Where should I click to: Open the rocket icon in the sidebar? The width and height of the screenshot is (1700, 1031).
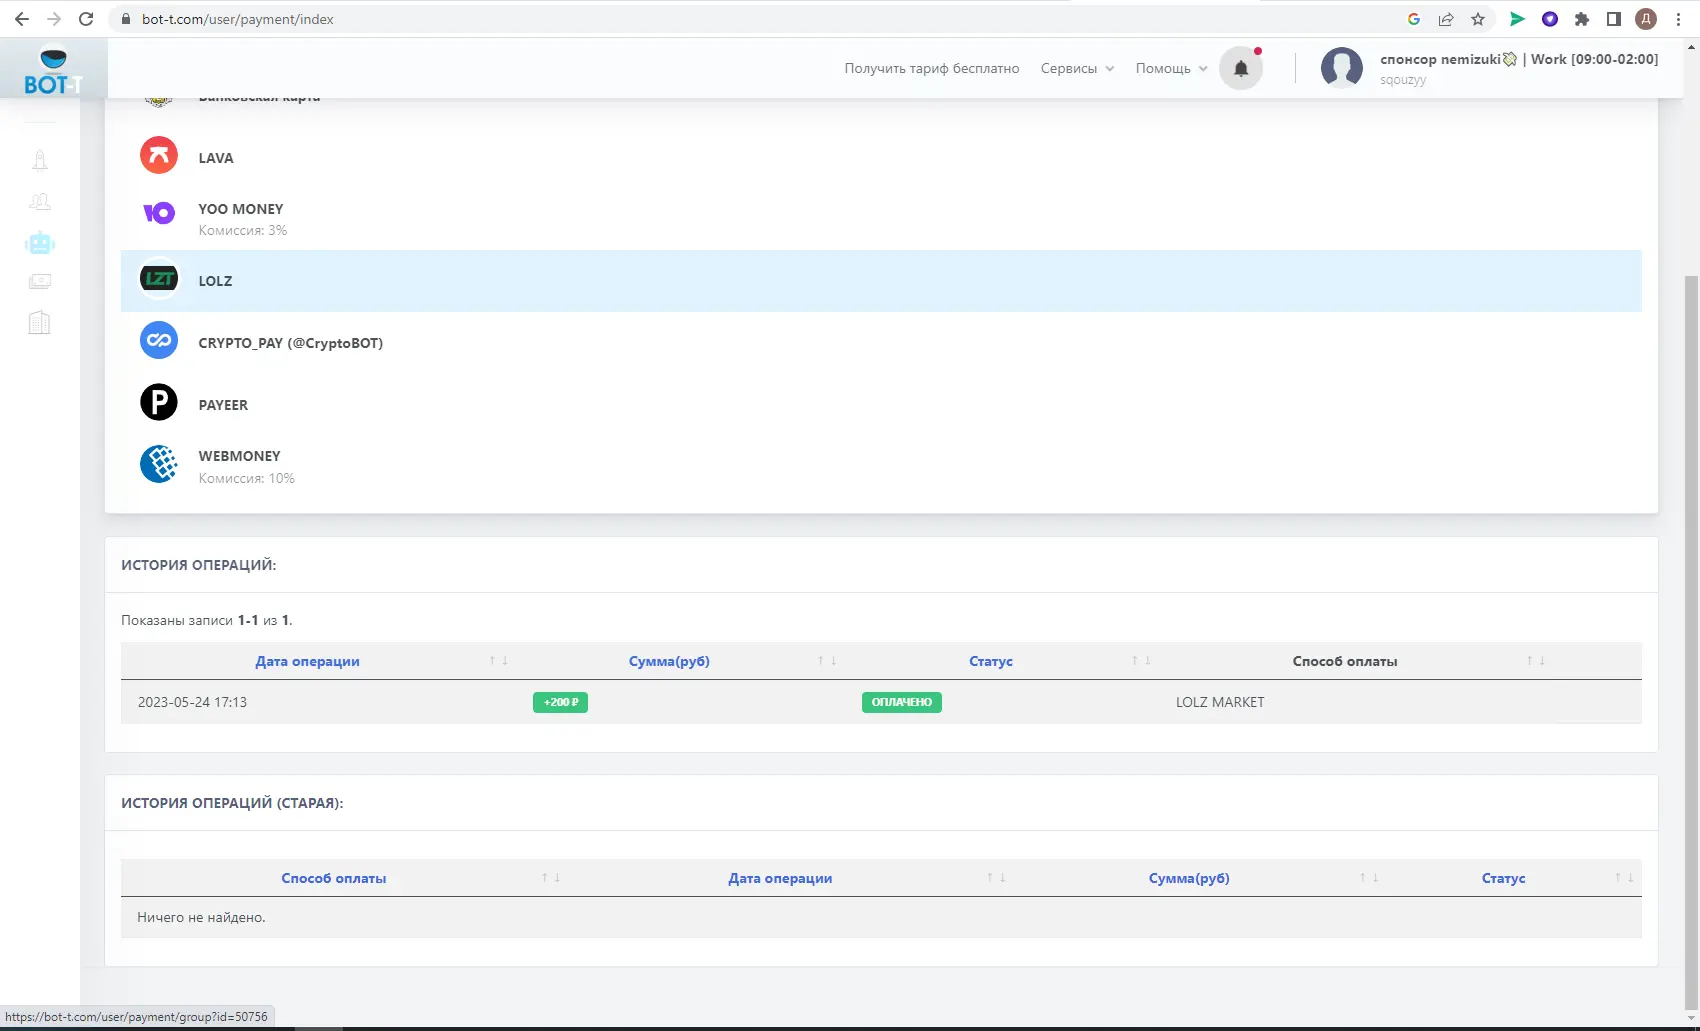(x=40, y=160)
